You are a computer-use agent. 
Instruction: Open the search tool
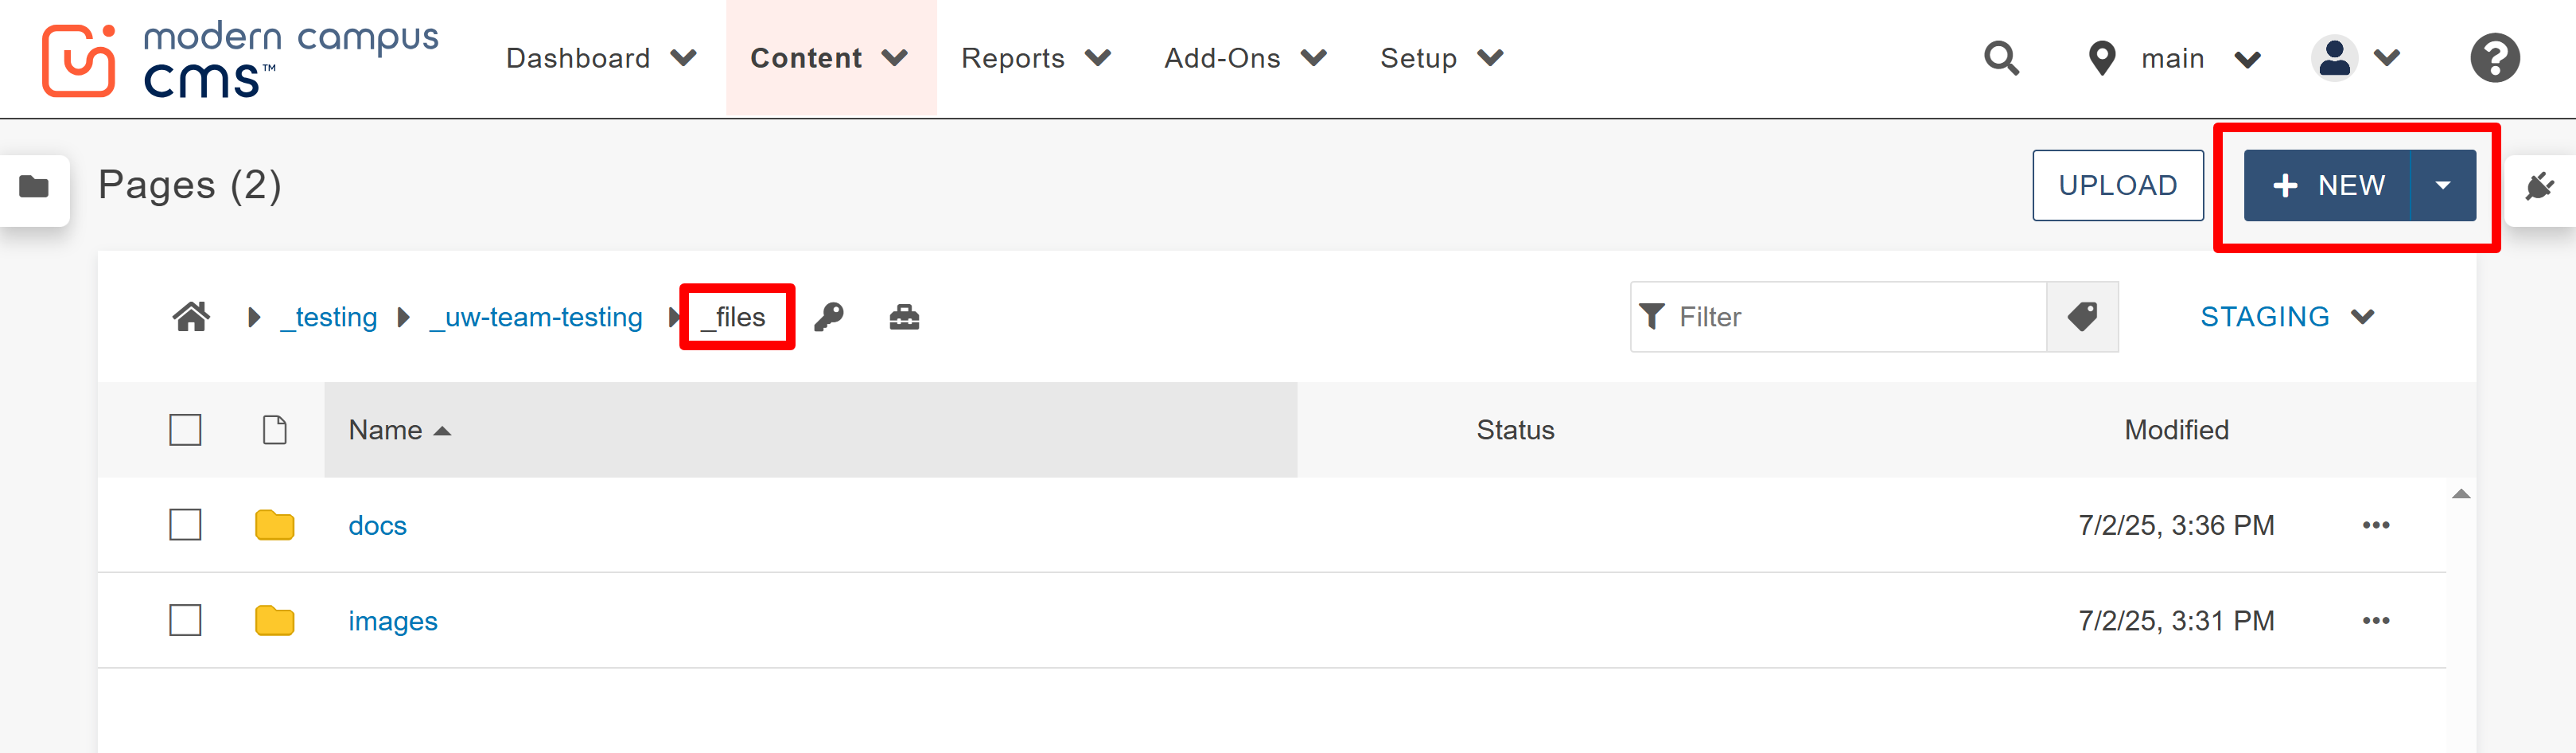click(x=2000, y=58)
